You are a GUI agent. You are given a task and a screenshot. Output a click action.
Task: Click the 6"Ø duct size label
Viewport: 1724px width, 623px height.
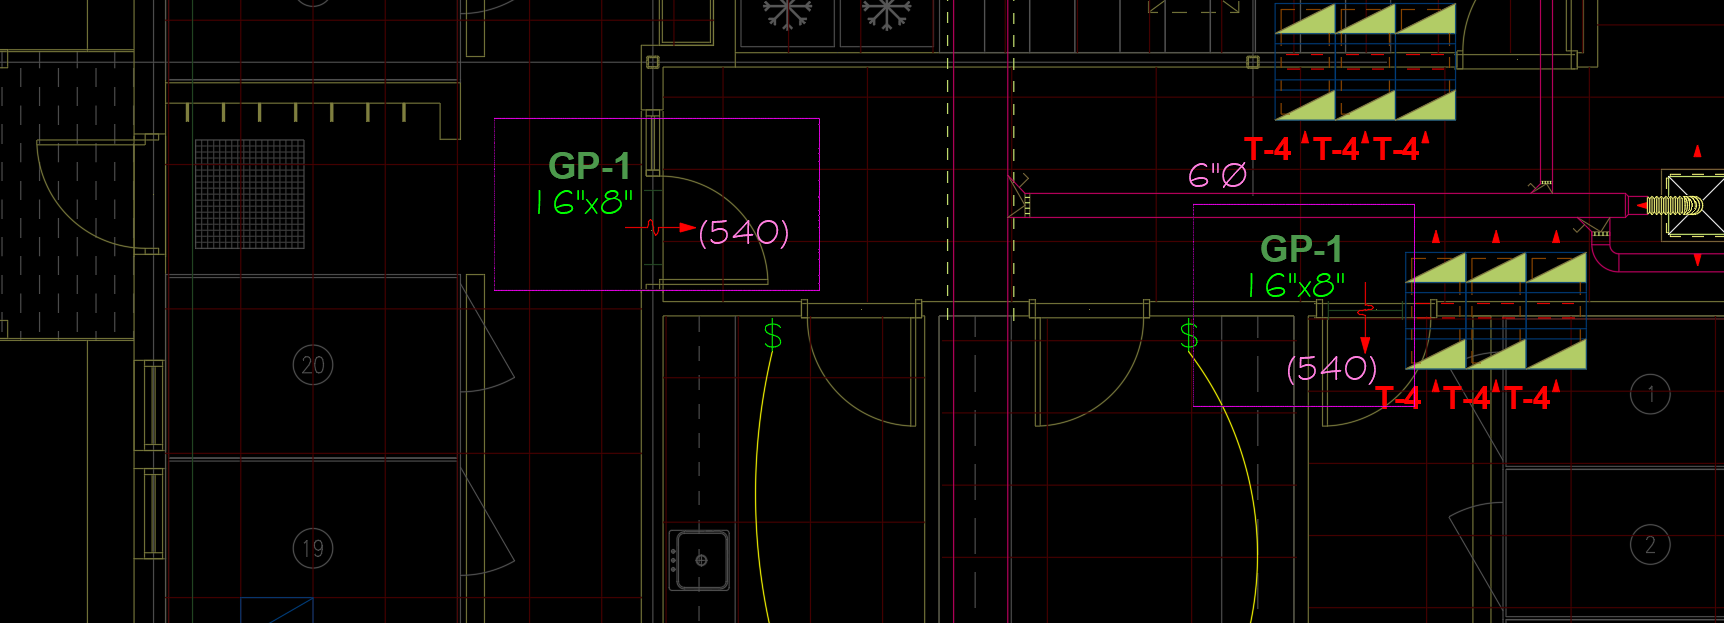1217,176
